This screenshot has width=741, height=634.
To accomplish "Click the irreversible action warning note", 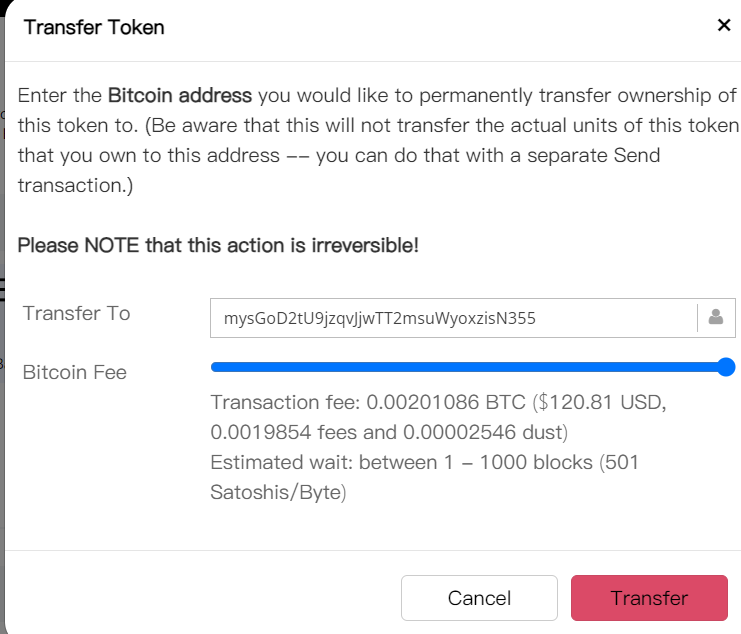I will (218, 245).
